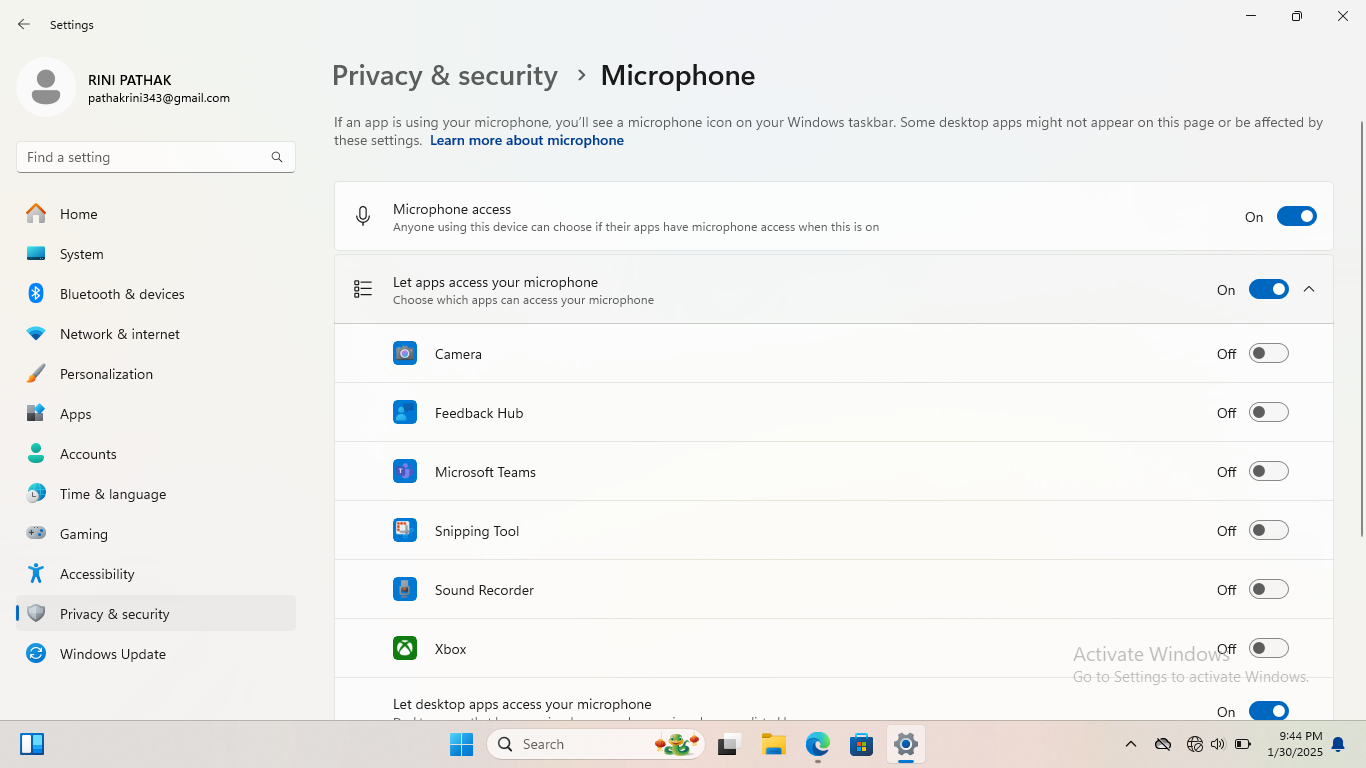1366x768 pixels.
Task: Enable microphone for Feedback Hub
Action: point(1268,412)
